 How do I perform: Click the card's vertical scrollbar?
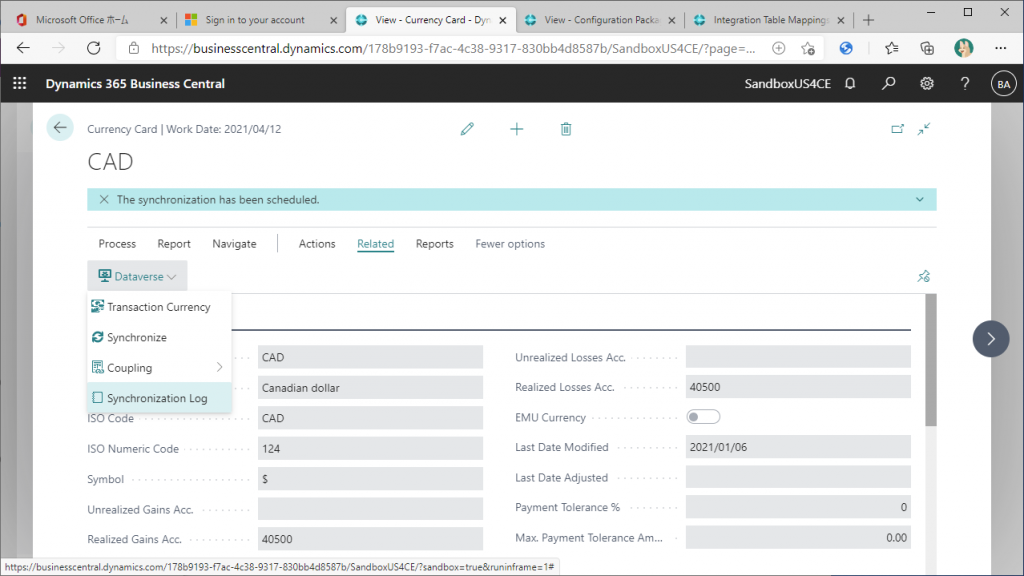click(931, 360)
